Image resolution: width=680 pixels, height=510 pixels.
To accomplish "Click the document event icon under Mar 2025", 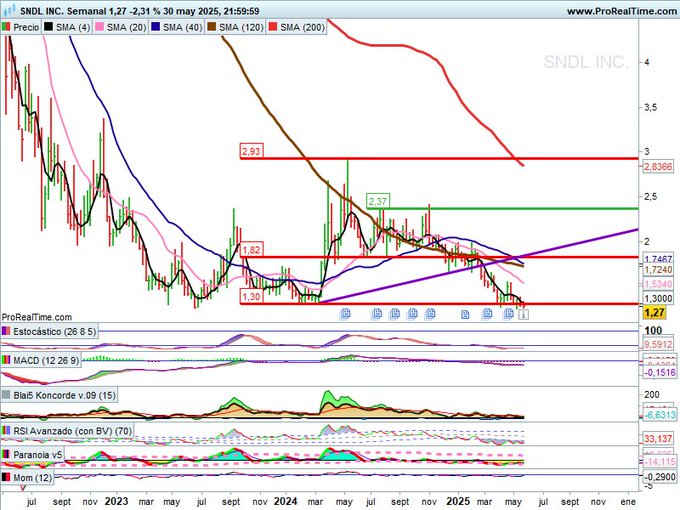I will click(487, 313).
